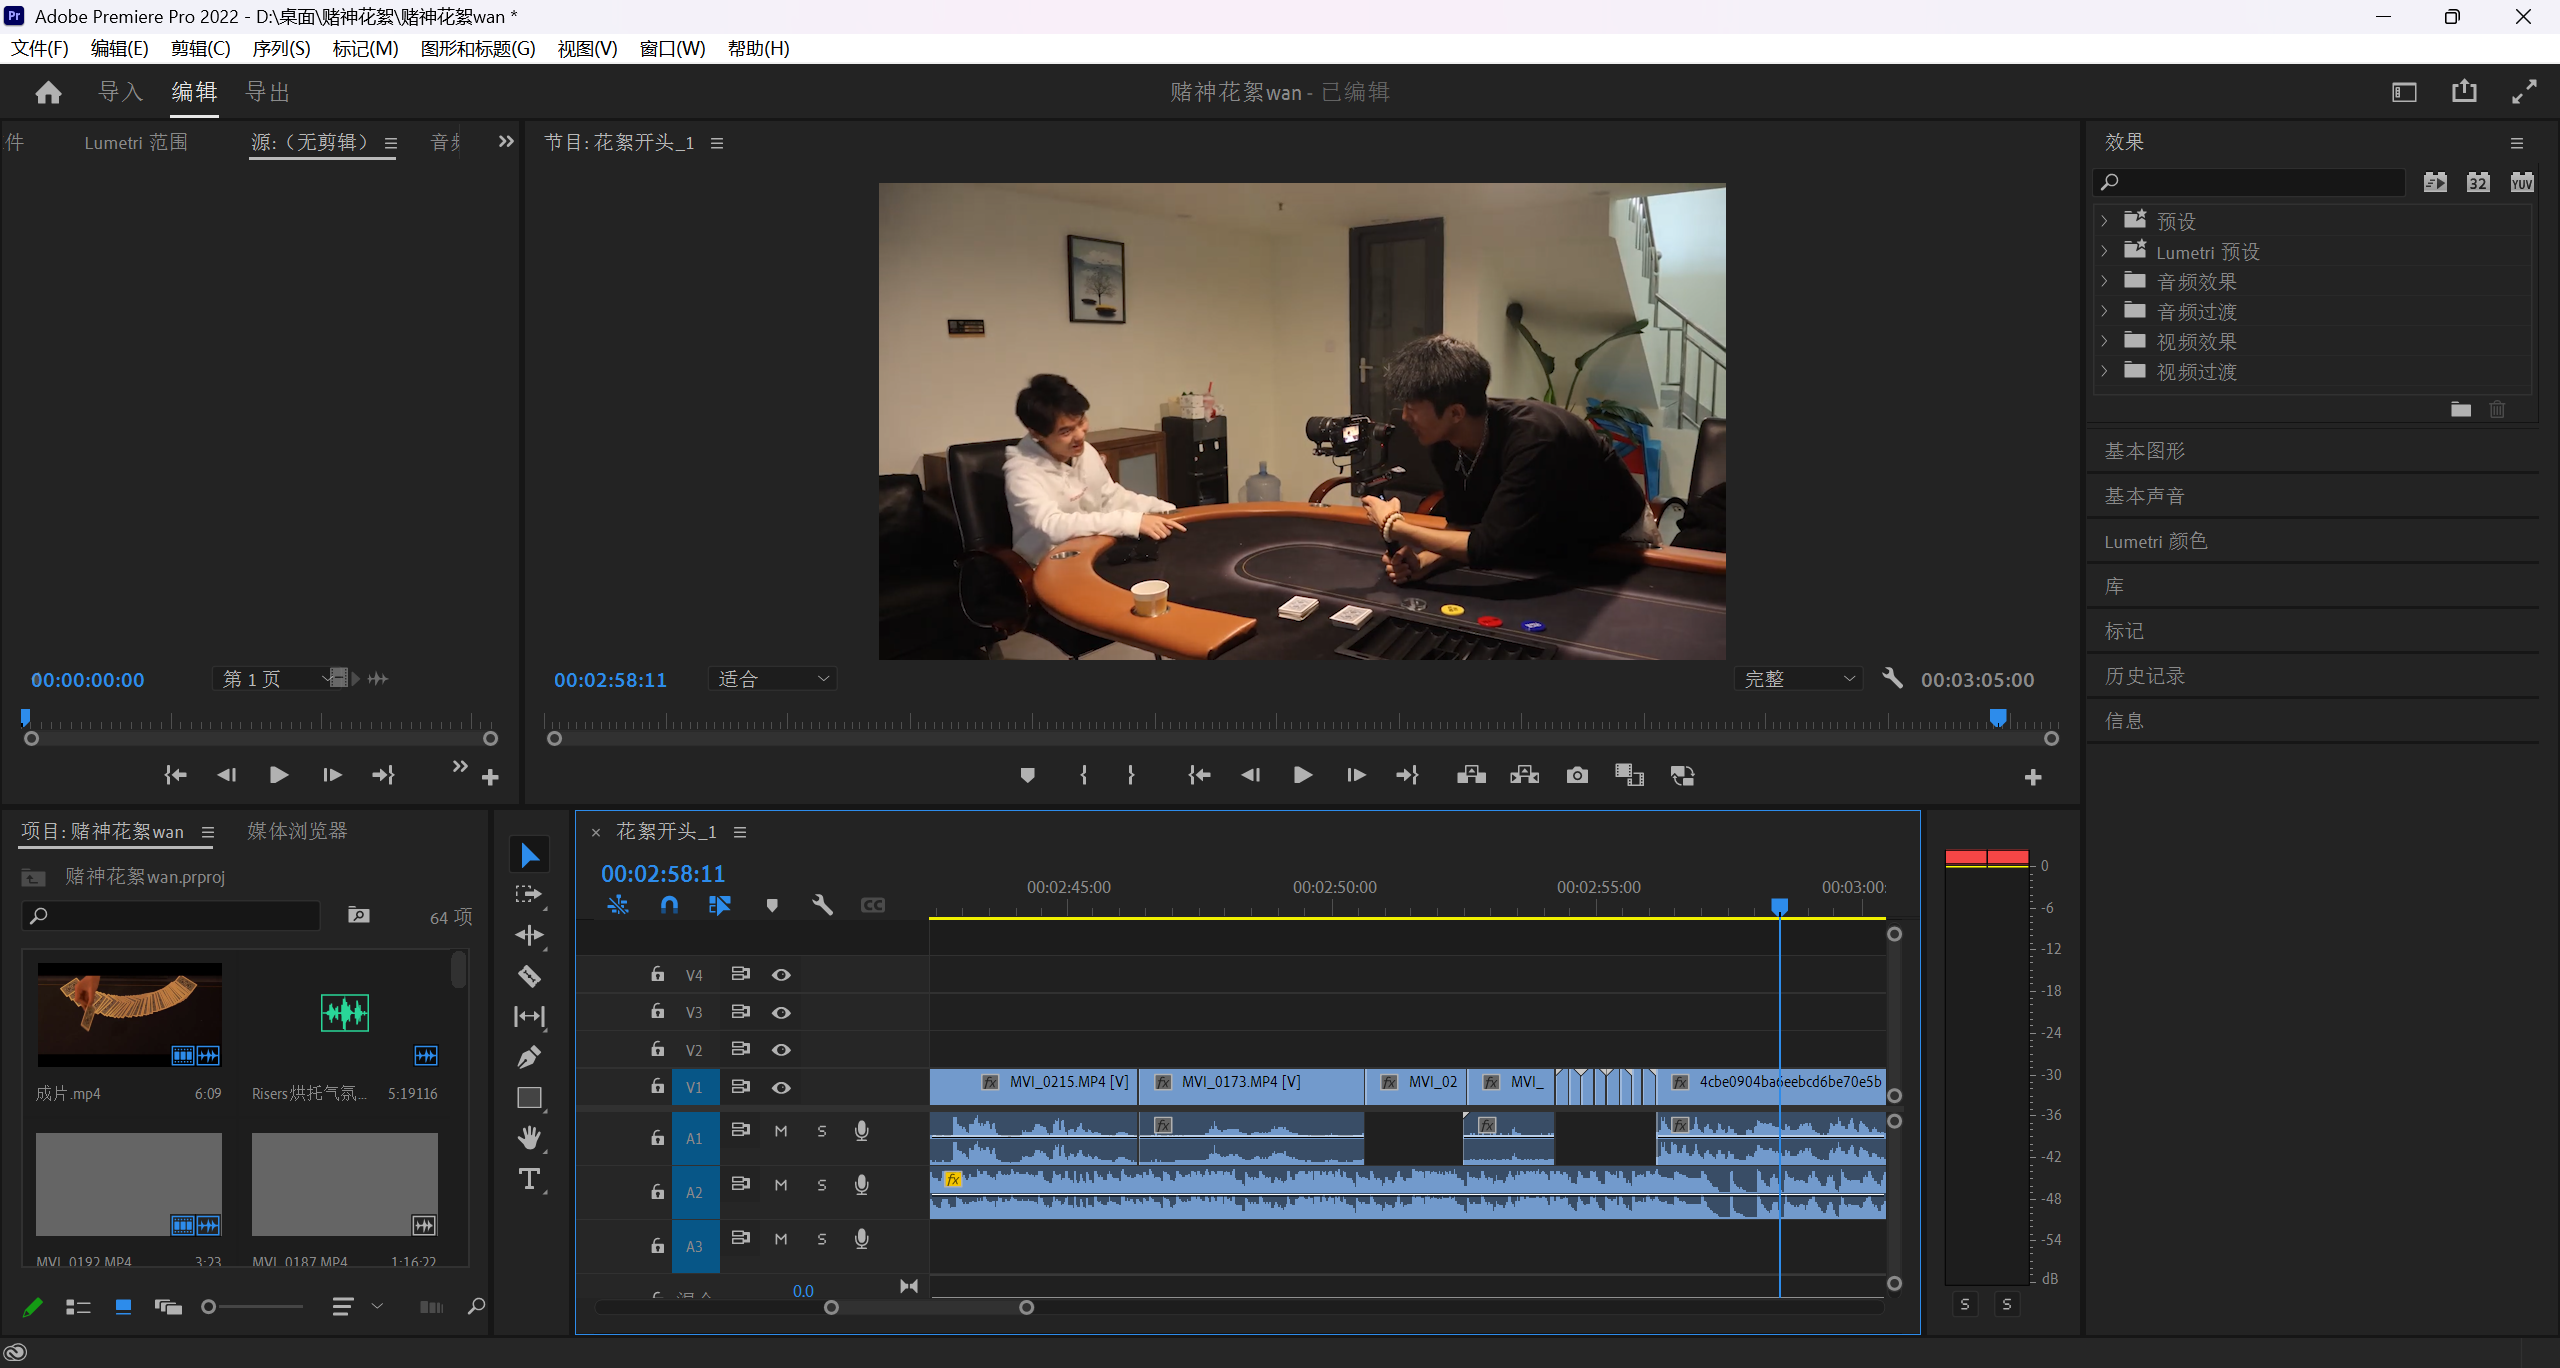This screenshot has height=1368, width=2560.
Task: Expand the 视频效果 folder
Action: point(2104,342)
